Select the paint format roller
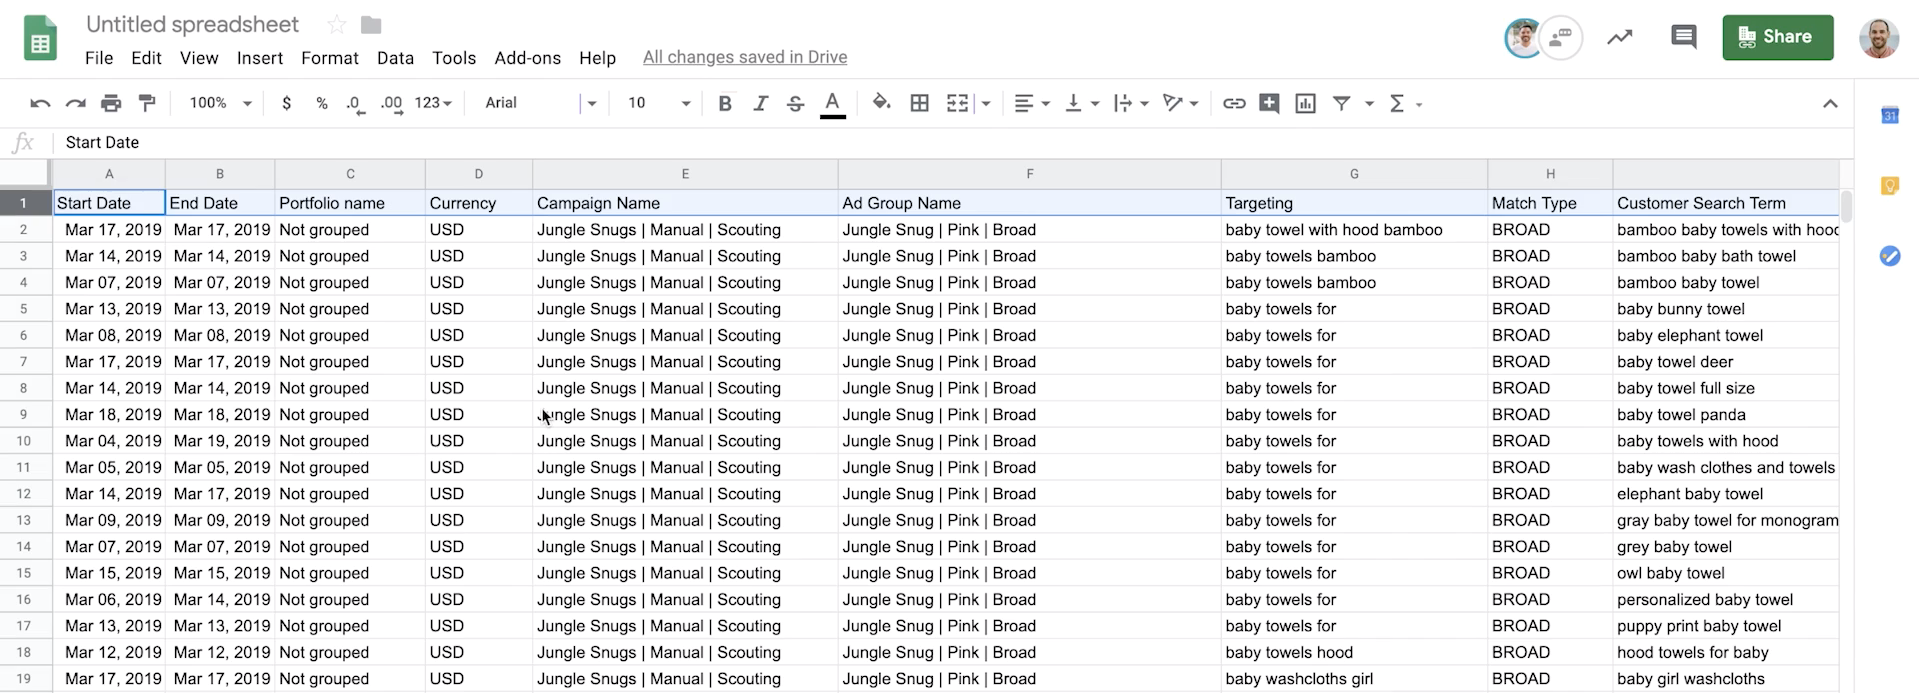Viewport: 1919px width, 693px height. [x=147, y=103]
